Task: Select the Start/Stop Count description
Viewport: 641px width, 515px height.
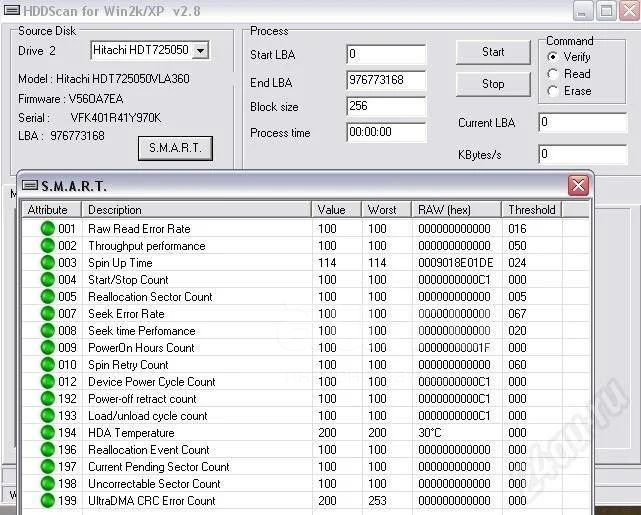Action: [128, 280]
